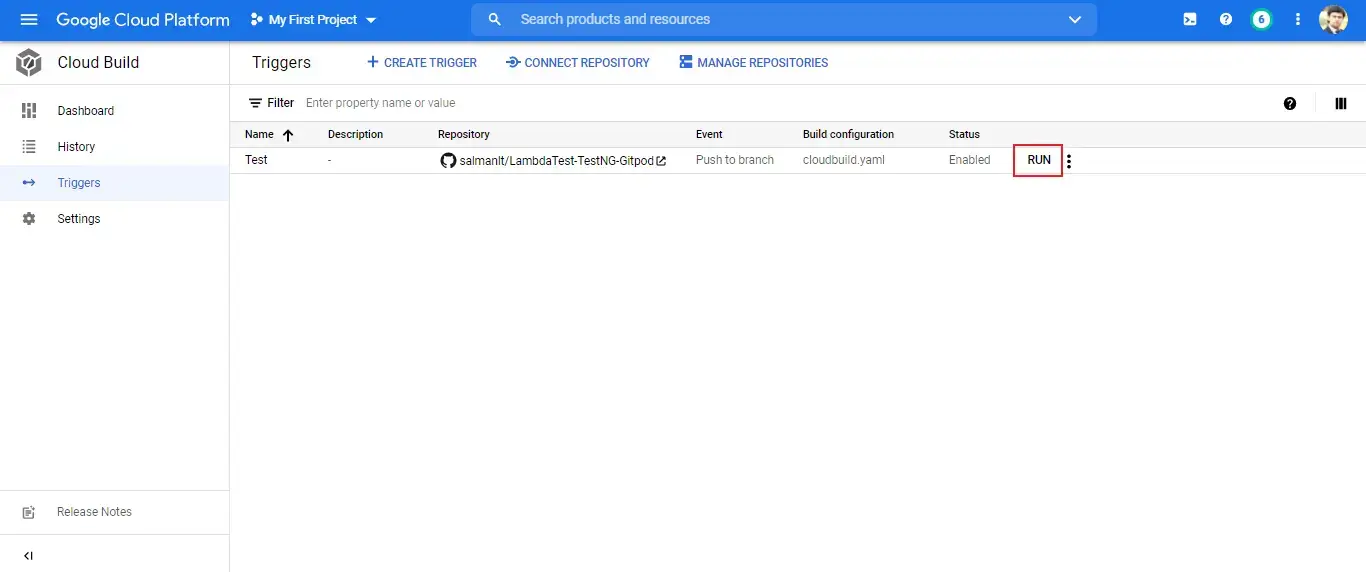Open column display options icon
This screenshot has height=572, width=1366.
[x=1341, y=103]
